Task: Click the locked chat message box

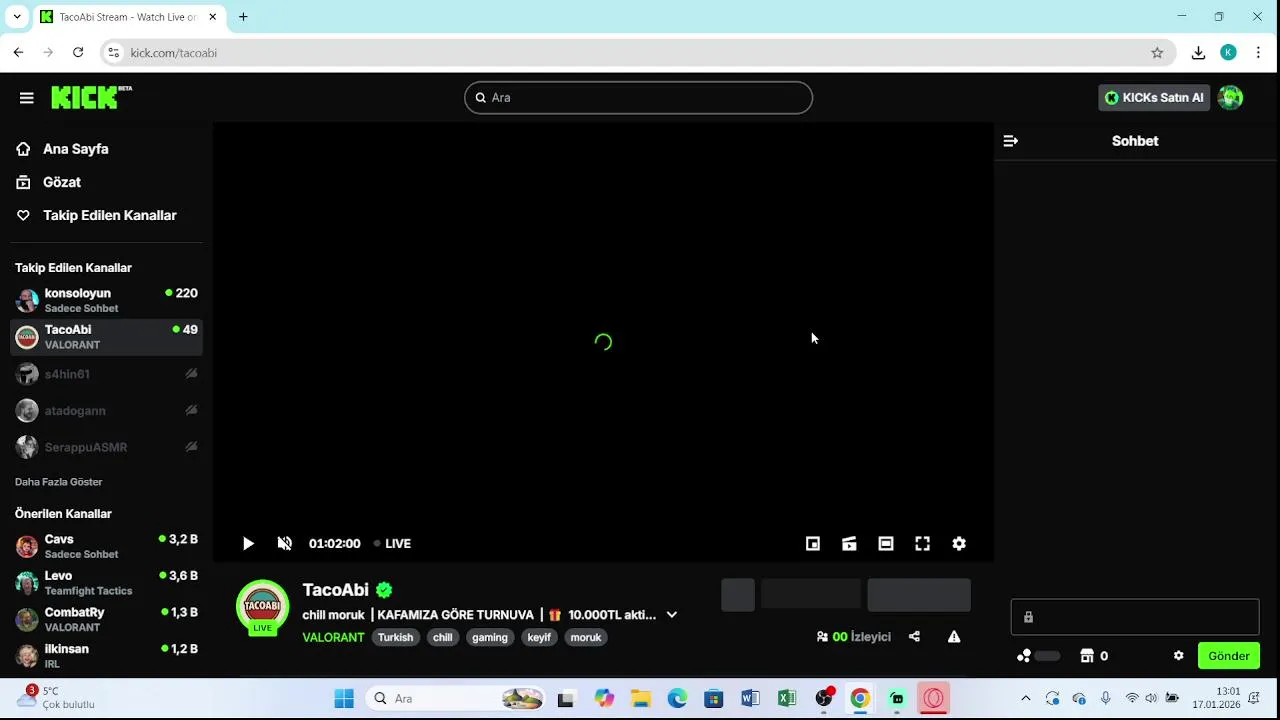Action: tap(1134, 617)
